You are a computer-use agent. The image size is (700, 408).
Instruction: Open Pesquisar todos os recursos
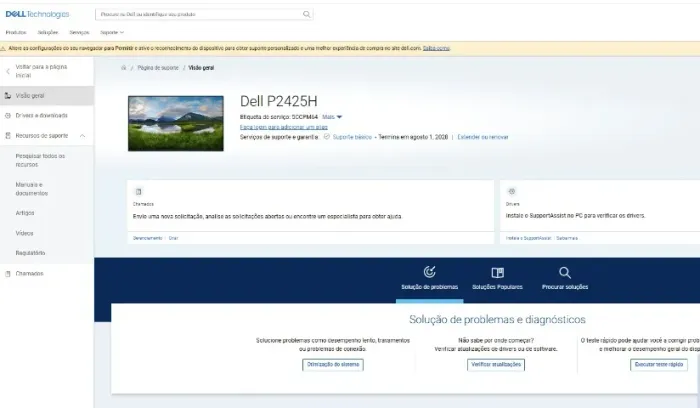[40, 160]
